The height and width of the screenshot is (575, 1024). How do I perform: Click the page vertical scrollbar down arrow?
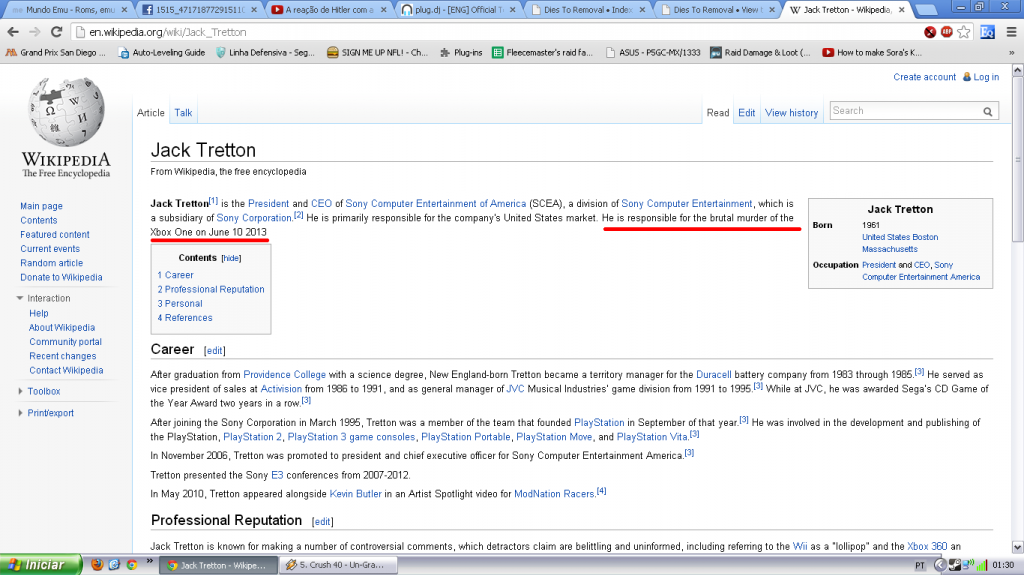coord(1017,547)
